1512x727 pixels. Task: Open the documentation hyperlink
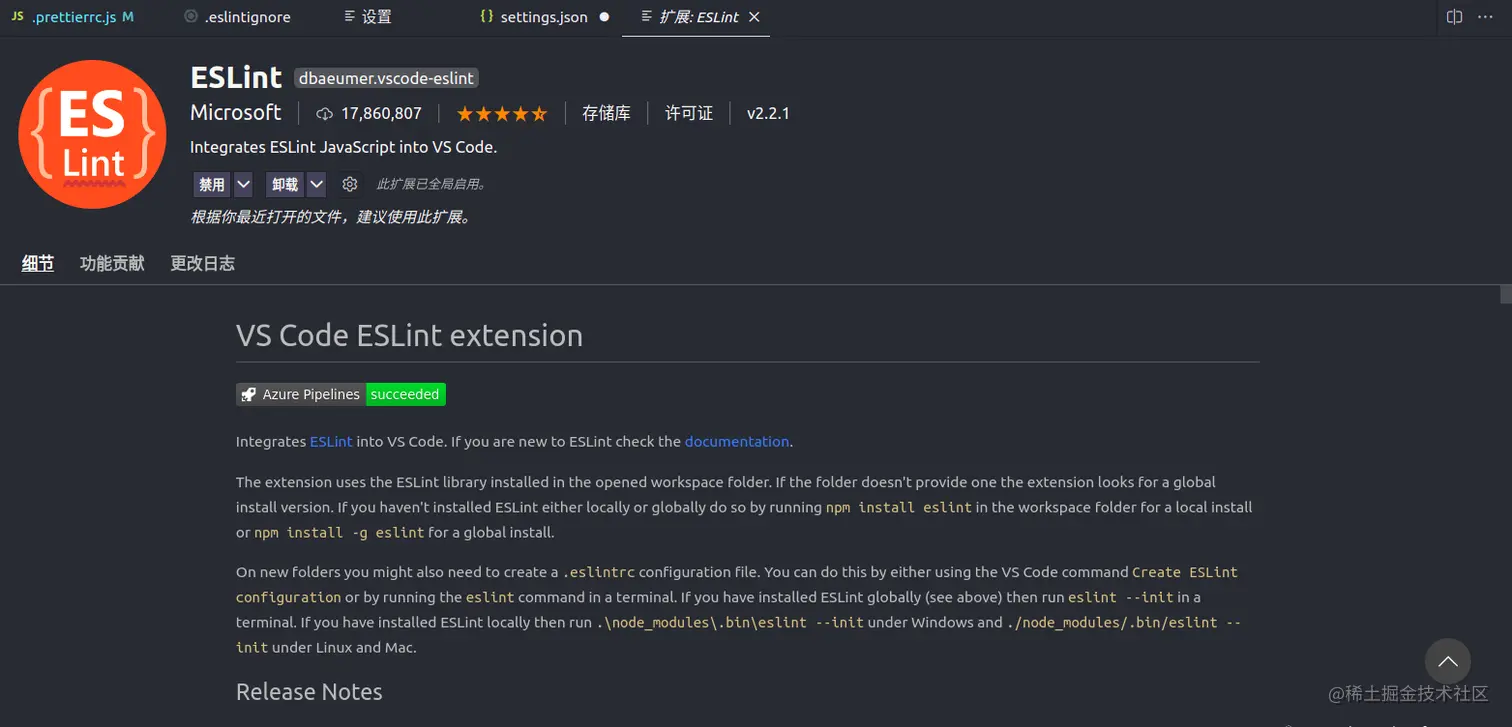(737, 441)
